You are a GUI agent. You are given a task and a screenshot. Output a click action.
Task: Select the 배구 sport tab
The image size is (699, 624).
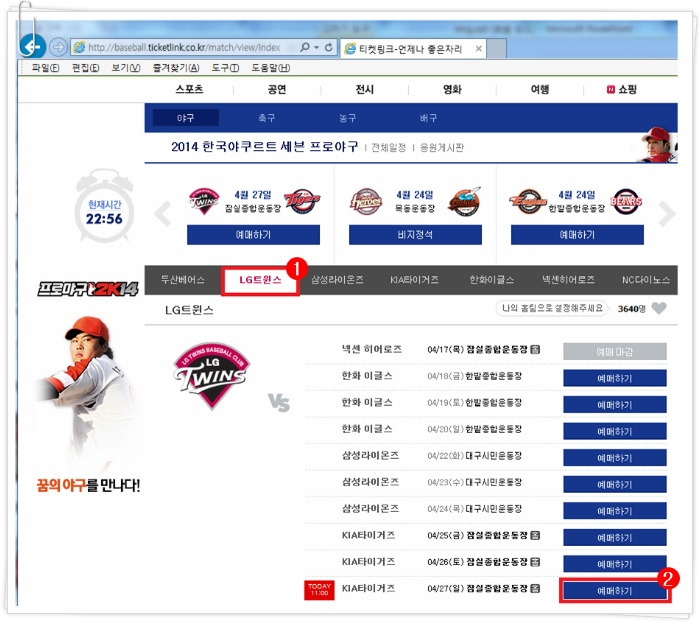tap(428, 118)
